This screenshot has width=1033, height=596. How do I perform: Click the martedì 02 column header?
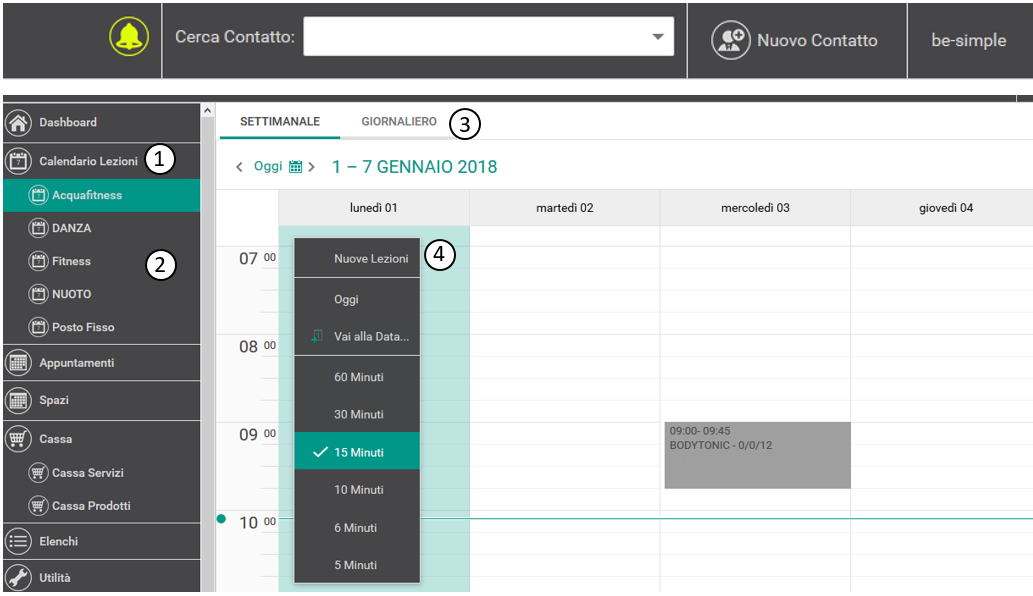tap(565, 207)
